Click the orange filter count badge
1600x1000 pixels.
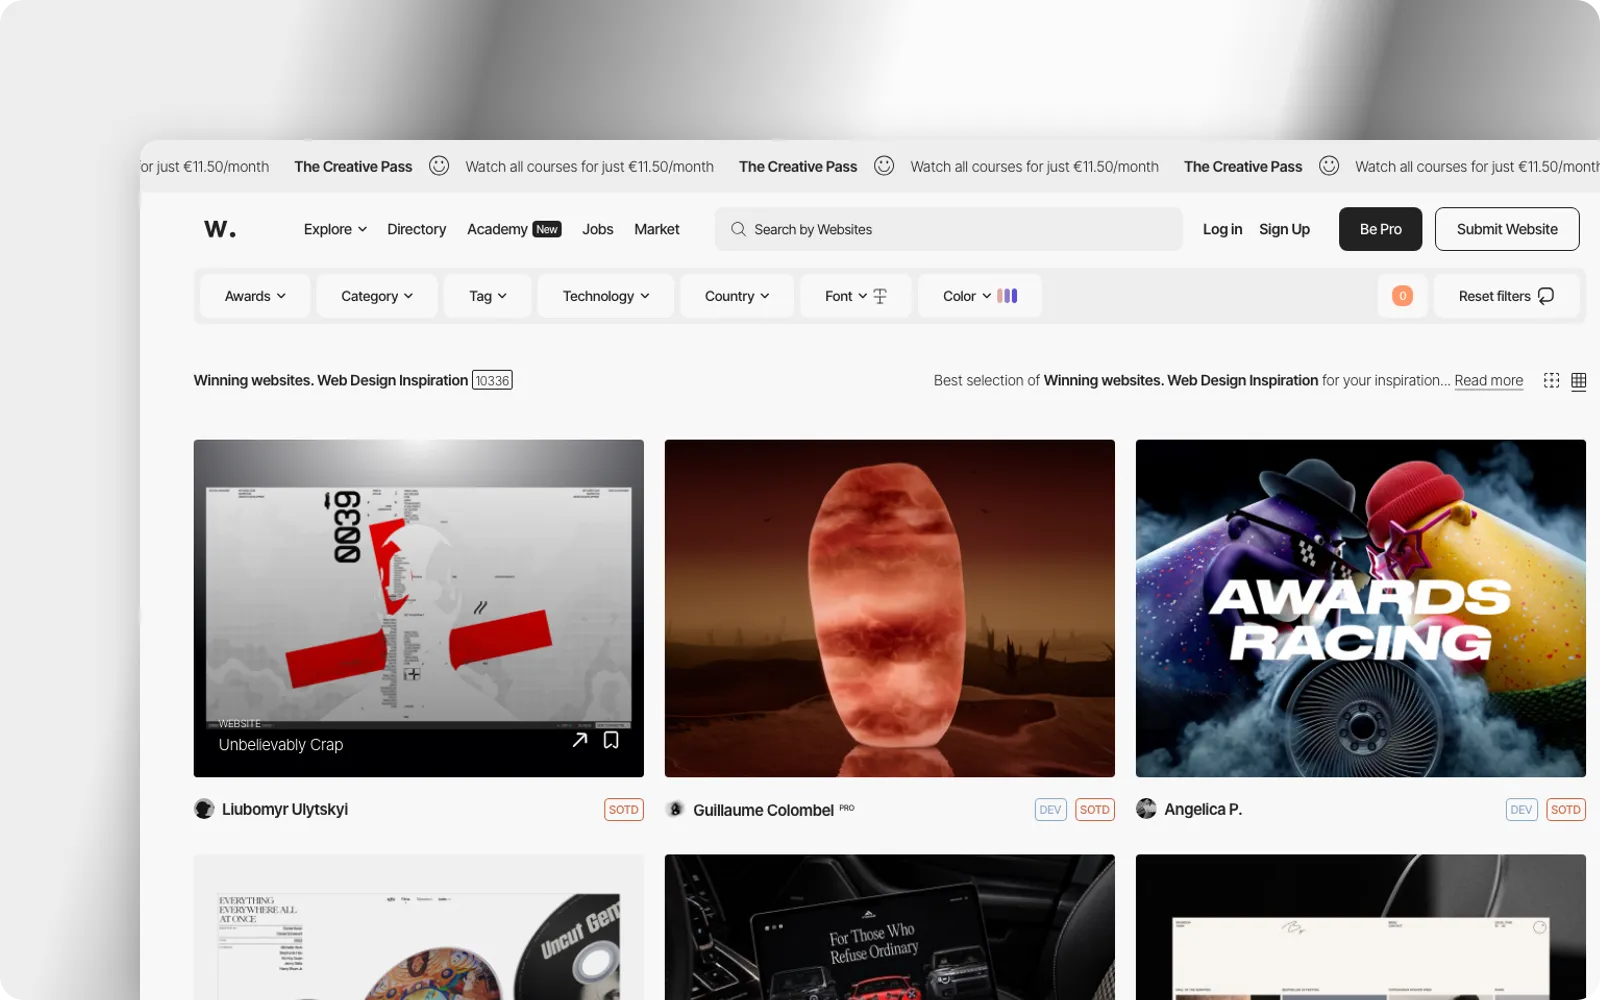tap(1402, 296)
